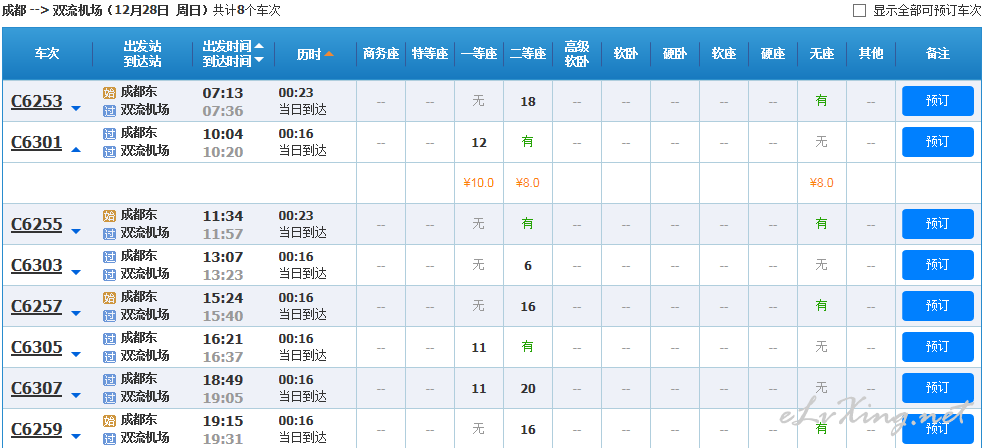Screen dimensions: 984x448
Task: Expand details arrow next to C6255
Action: pyautogui.click(x=76, y=232)
